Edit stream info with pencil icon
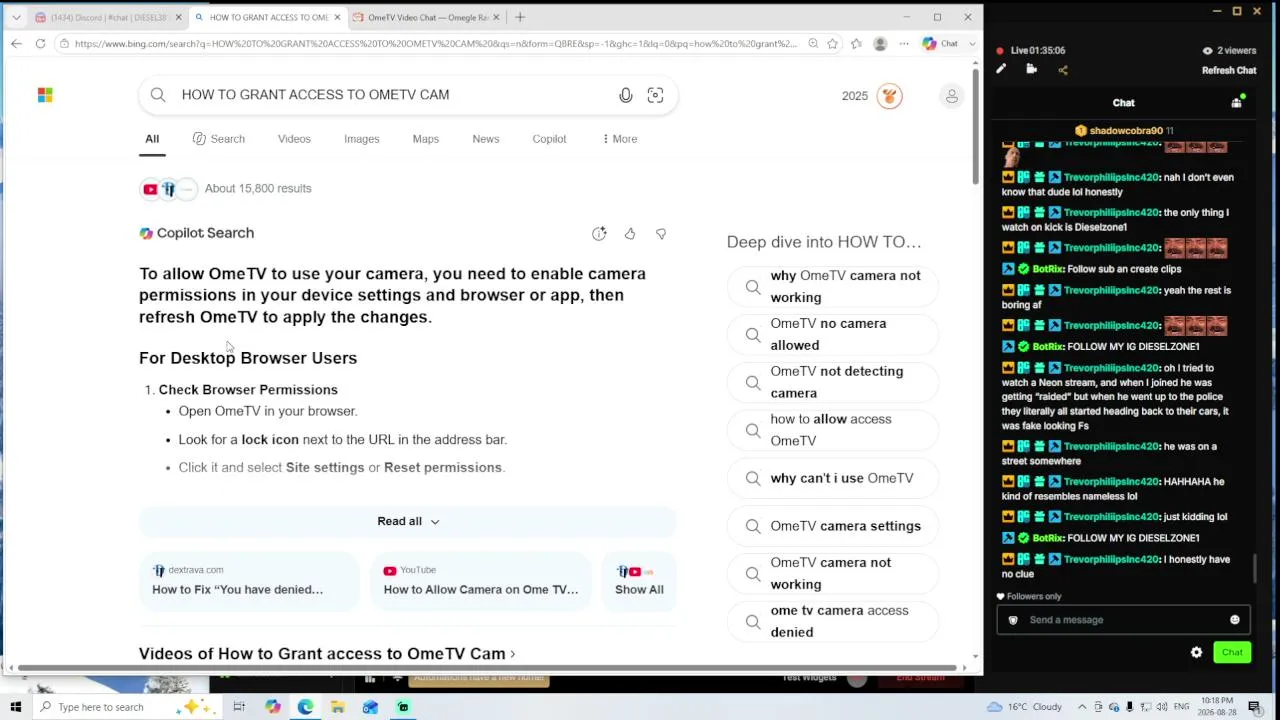The width and height of the screenshot is (1280, 720). tap(1001, 69)
